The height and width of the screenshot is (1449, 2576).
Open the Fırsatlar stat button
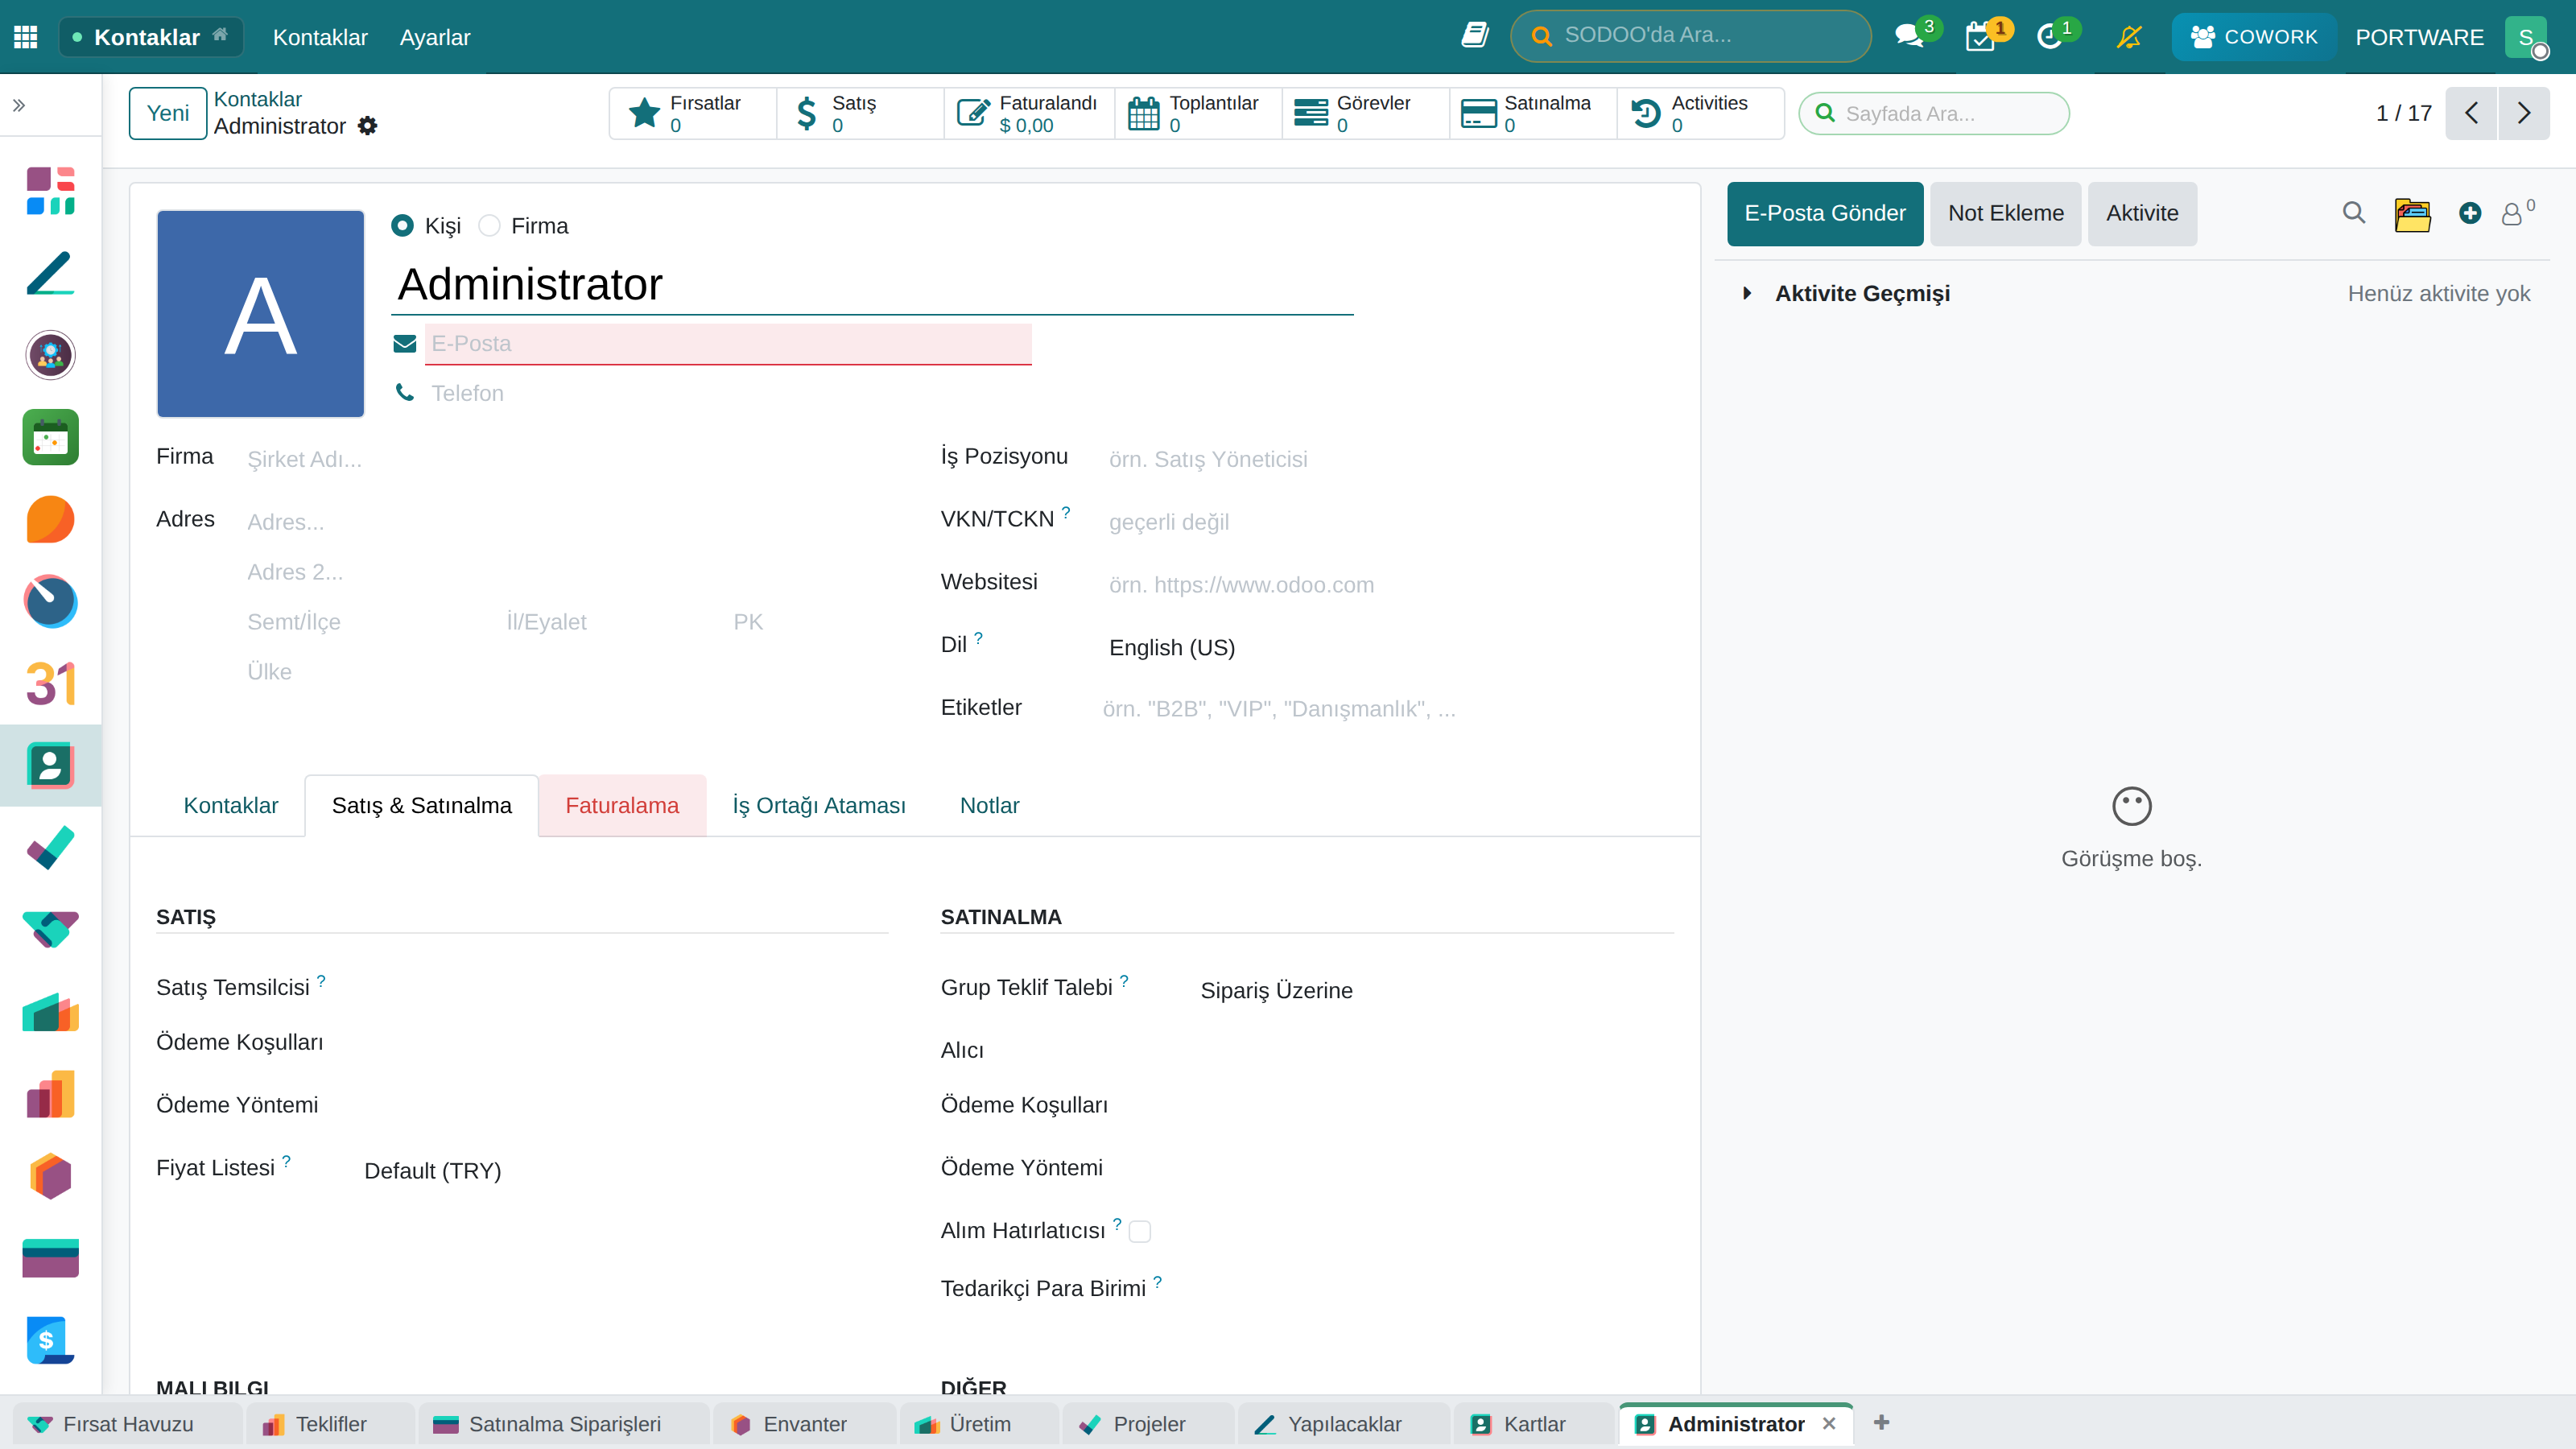tap(693, 113)
